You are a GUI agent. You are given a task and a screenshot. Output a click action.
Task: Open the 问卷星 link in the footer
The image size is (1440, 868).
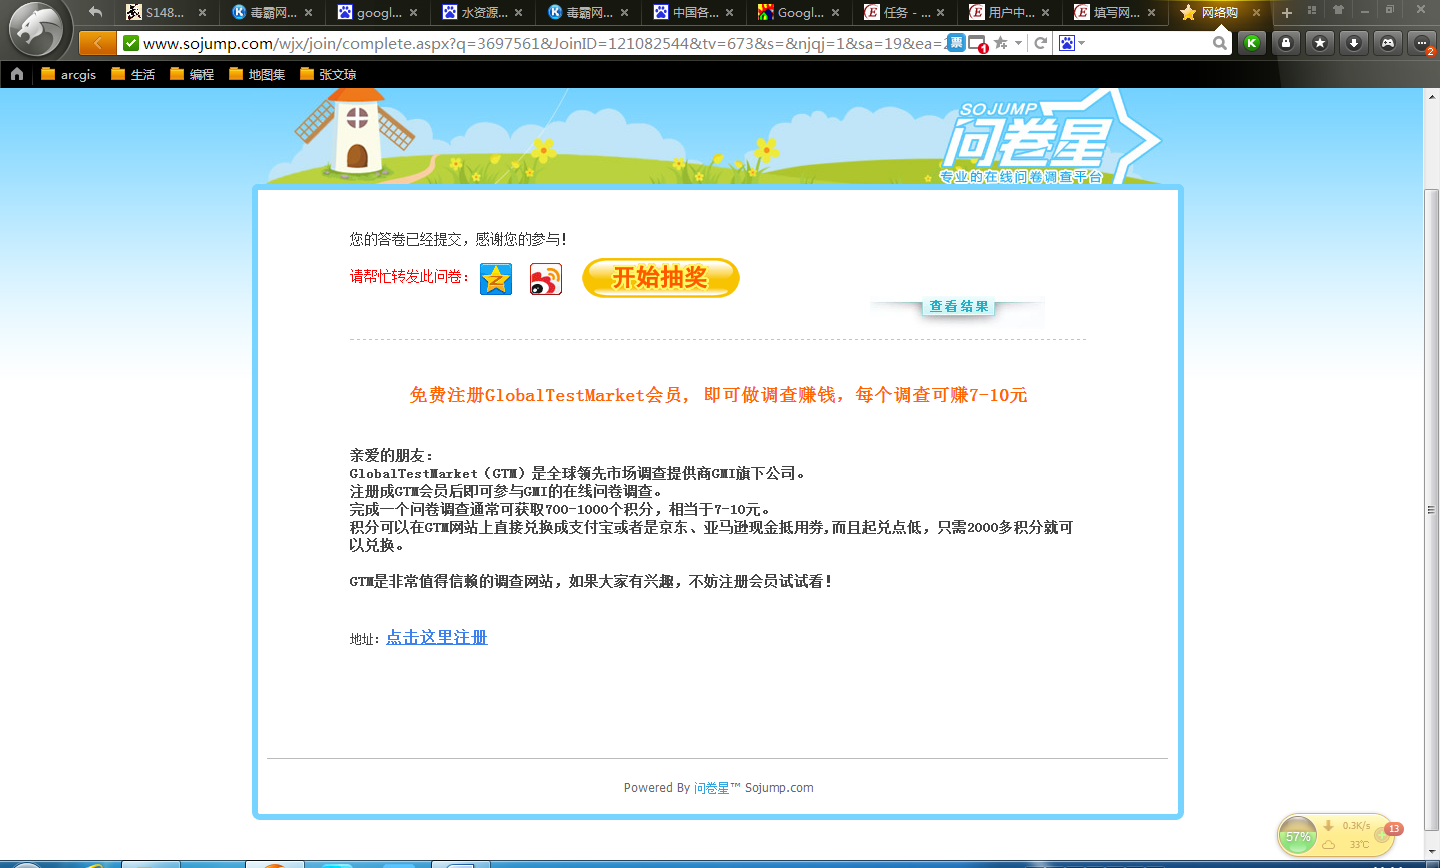pos(711,788)
